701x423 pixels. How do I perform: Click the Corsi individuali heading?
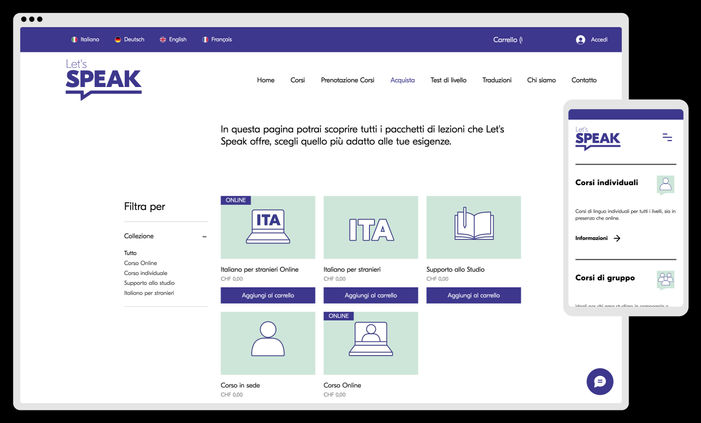606,182
